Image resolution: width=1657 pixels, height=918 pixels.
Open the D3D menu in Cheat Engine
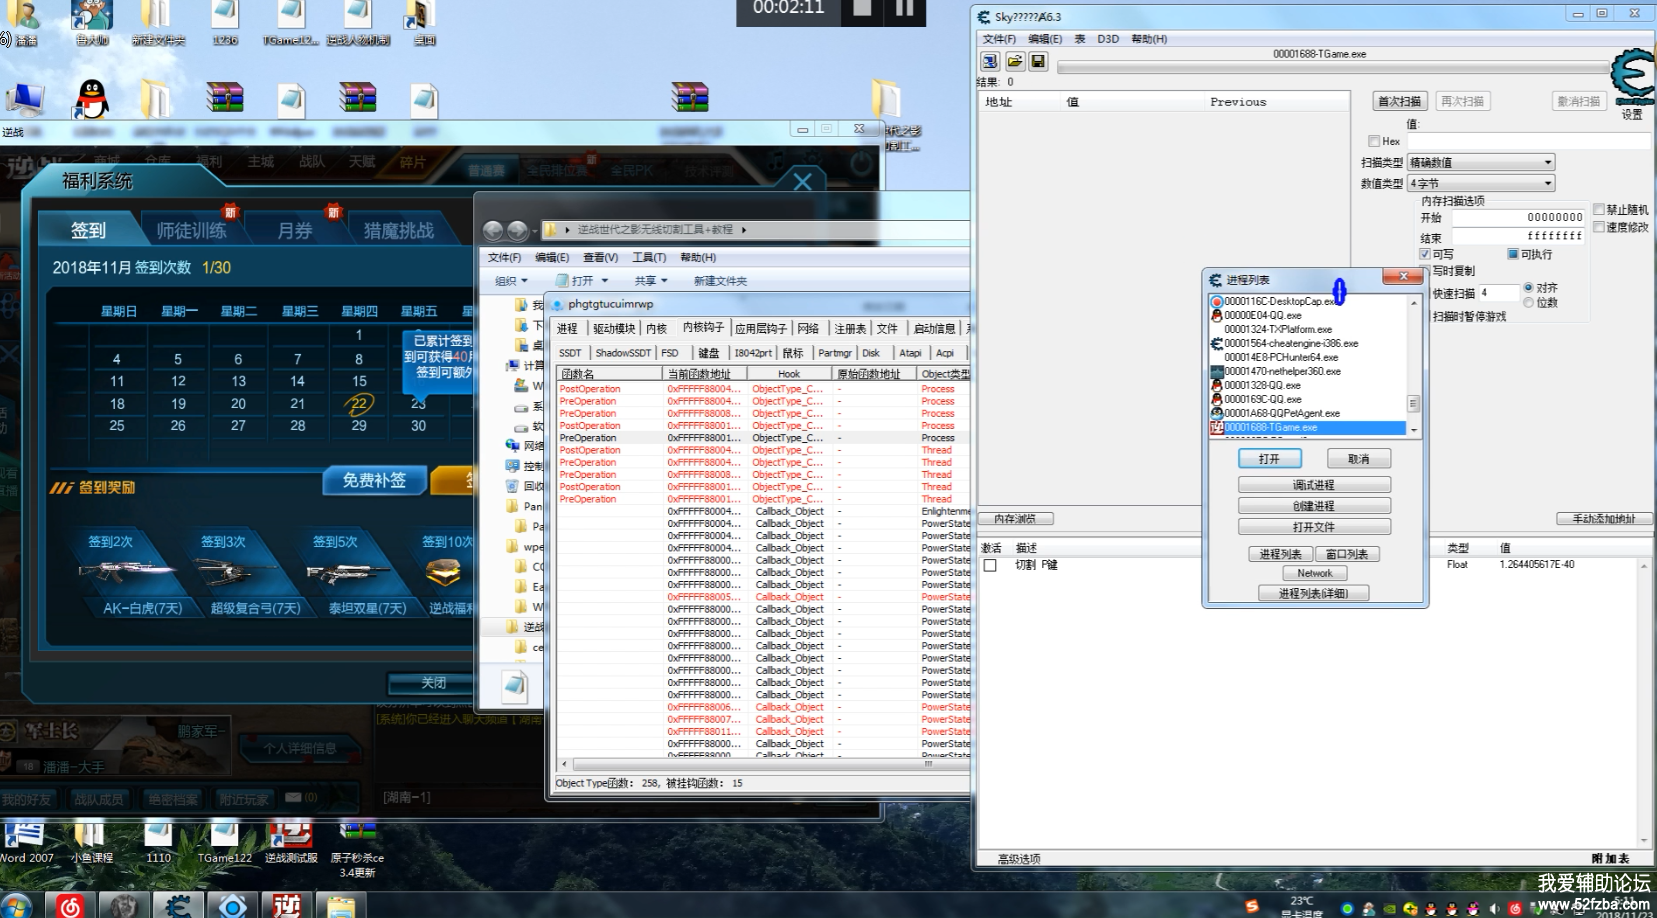pyautogui.click(x=1108, y=39)
